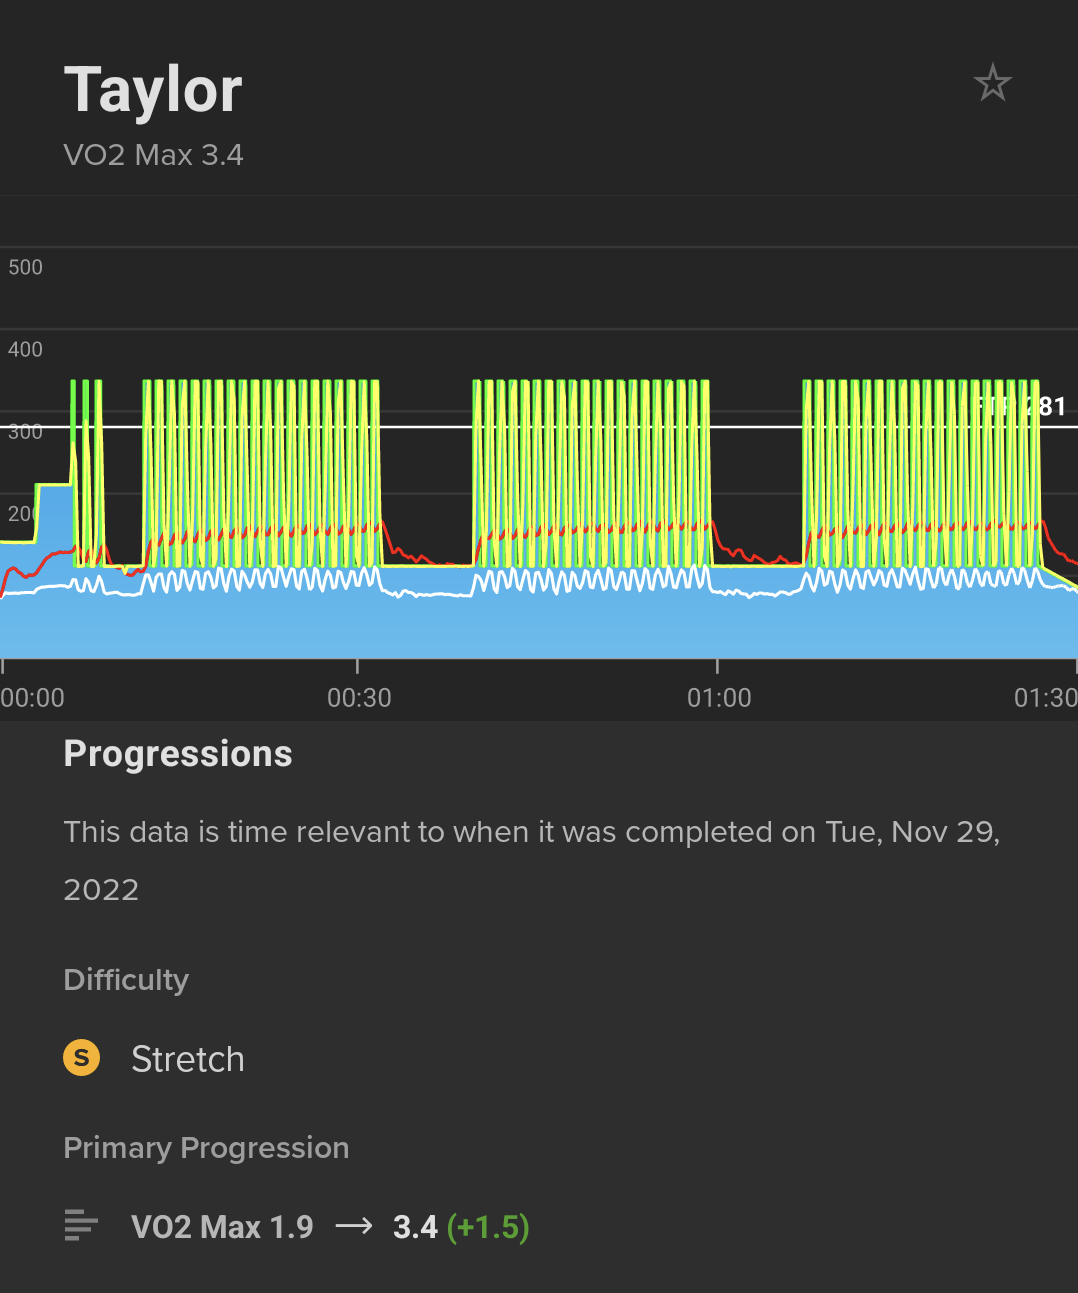Tap the orange Stretch difficulty badge

click(81, 1058)
